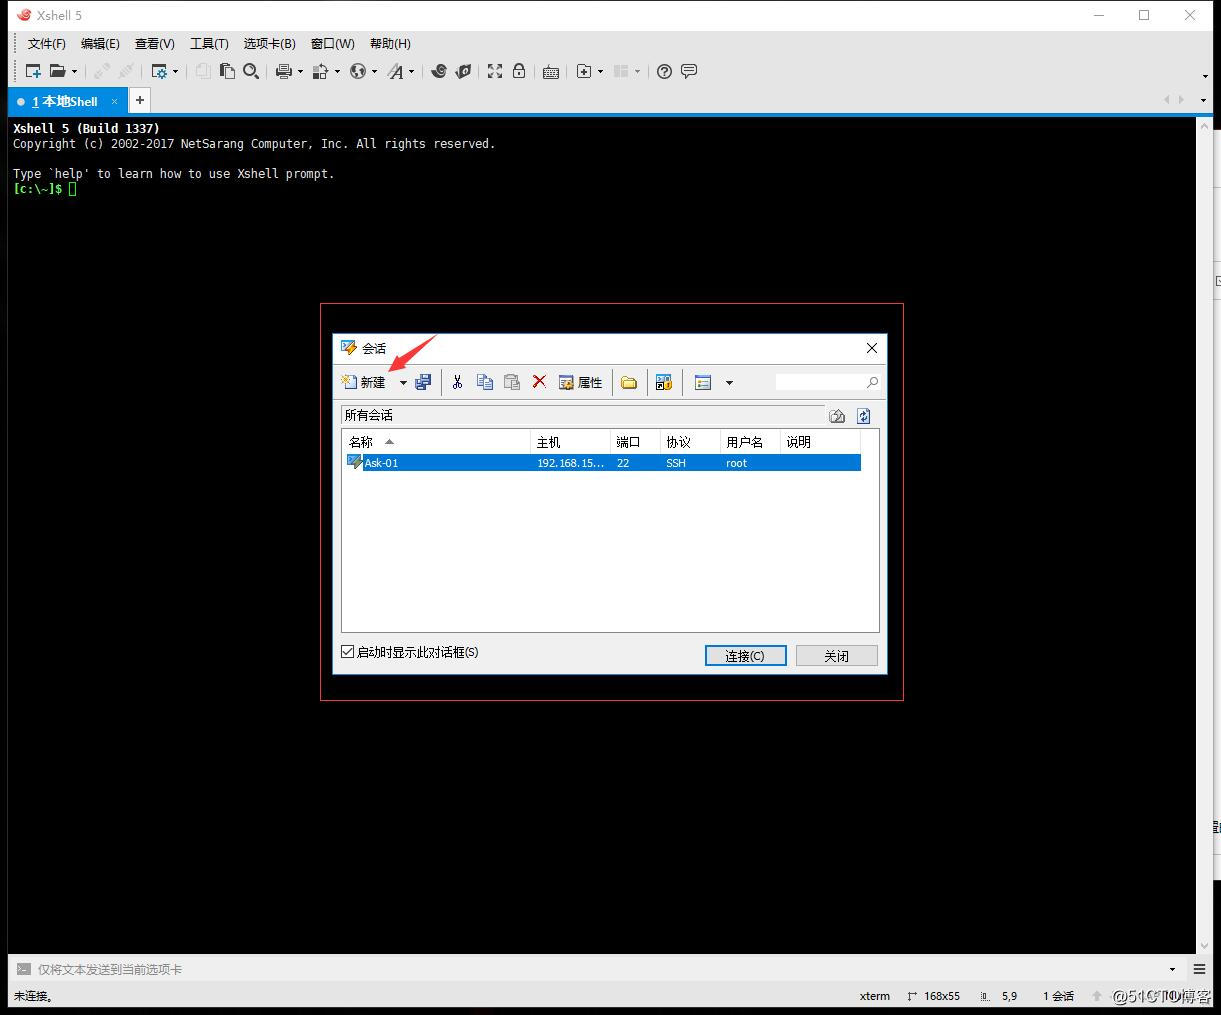Expand the Font dropdown arrow
Viewport: 1221px width, 1015px height.
coord(411,72)
